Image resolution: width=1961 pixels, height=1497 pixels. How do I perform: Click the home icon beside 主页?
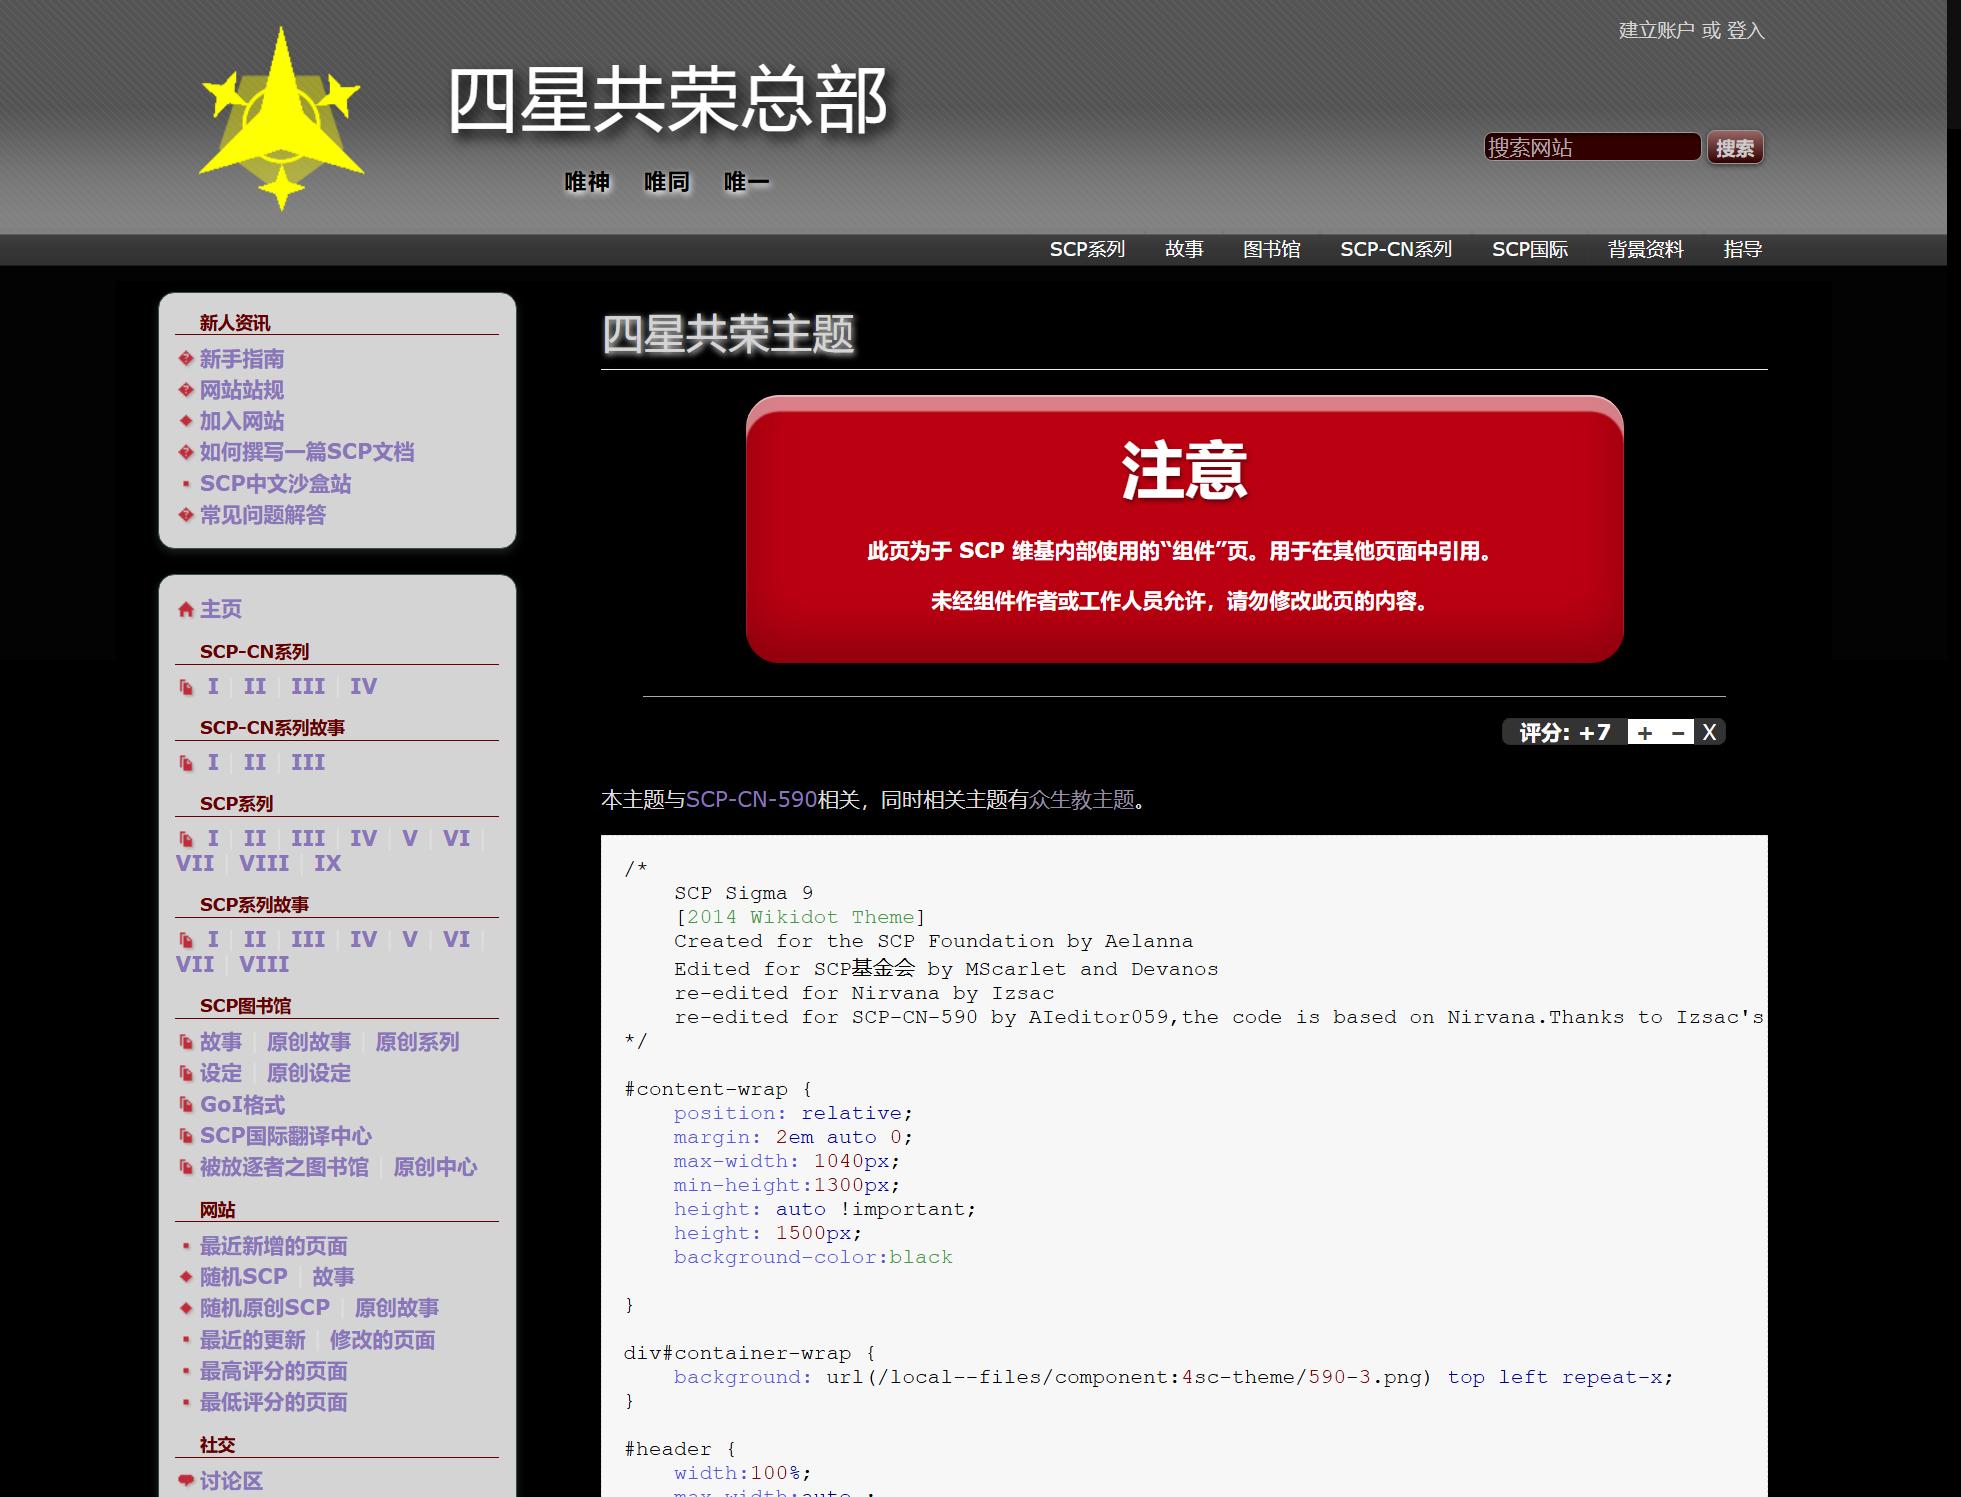point(186,609)
